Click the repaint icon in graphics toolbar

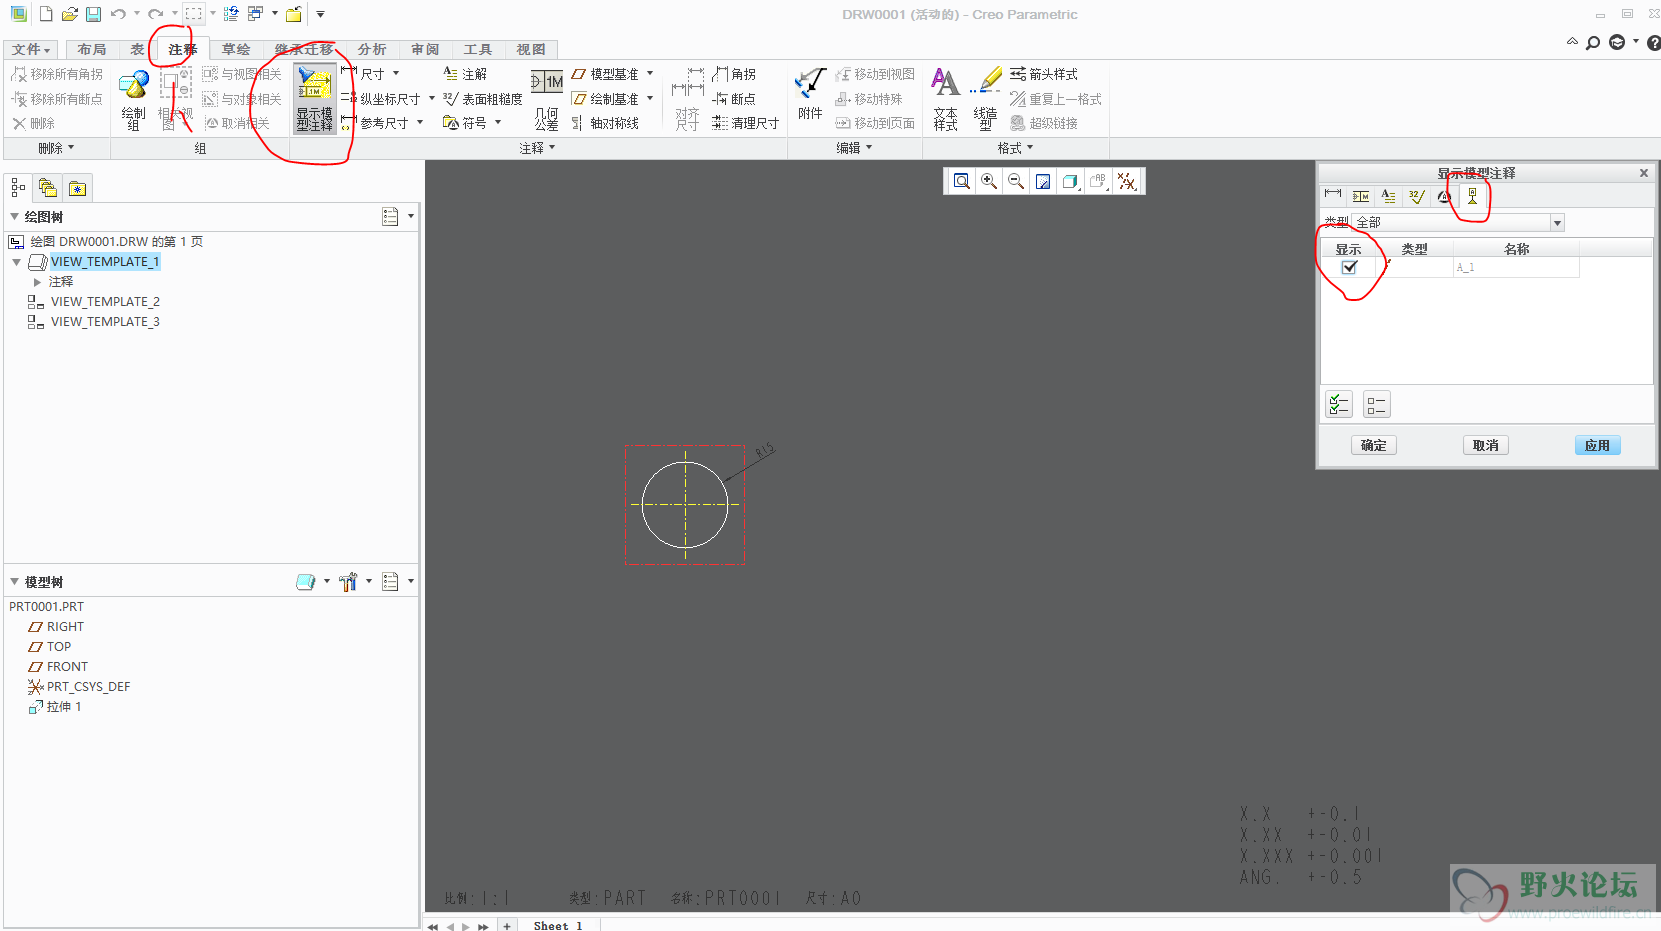click(1043, 181)
